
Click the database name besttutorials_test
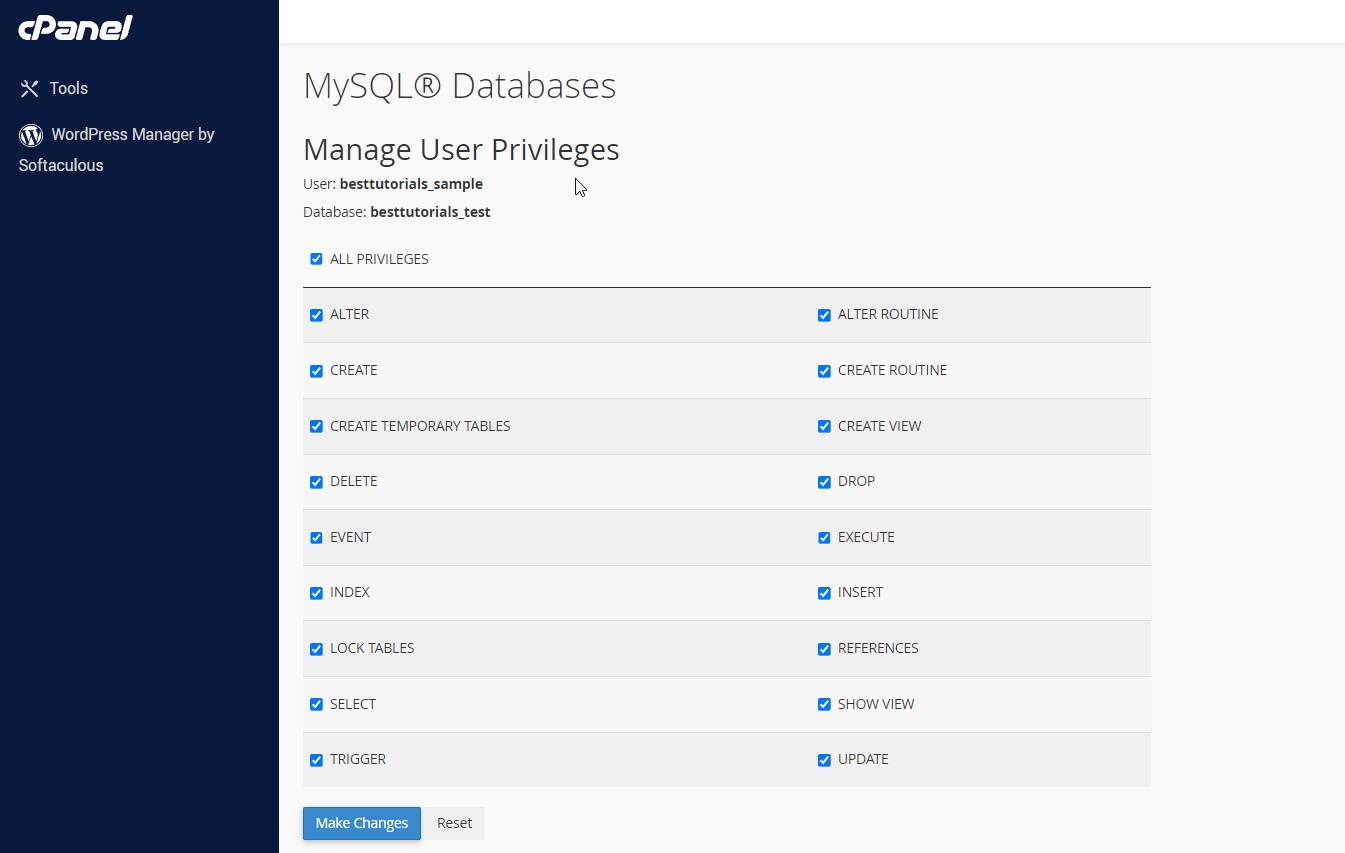pyautogui.click(x=430, y=212)
